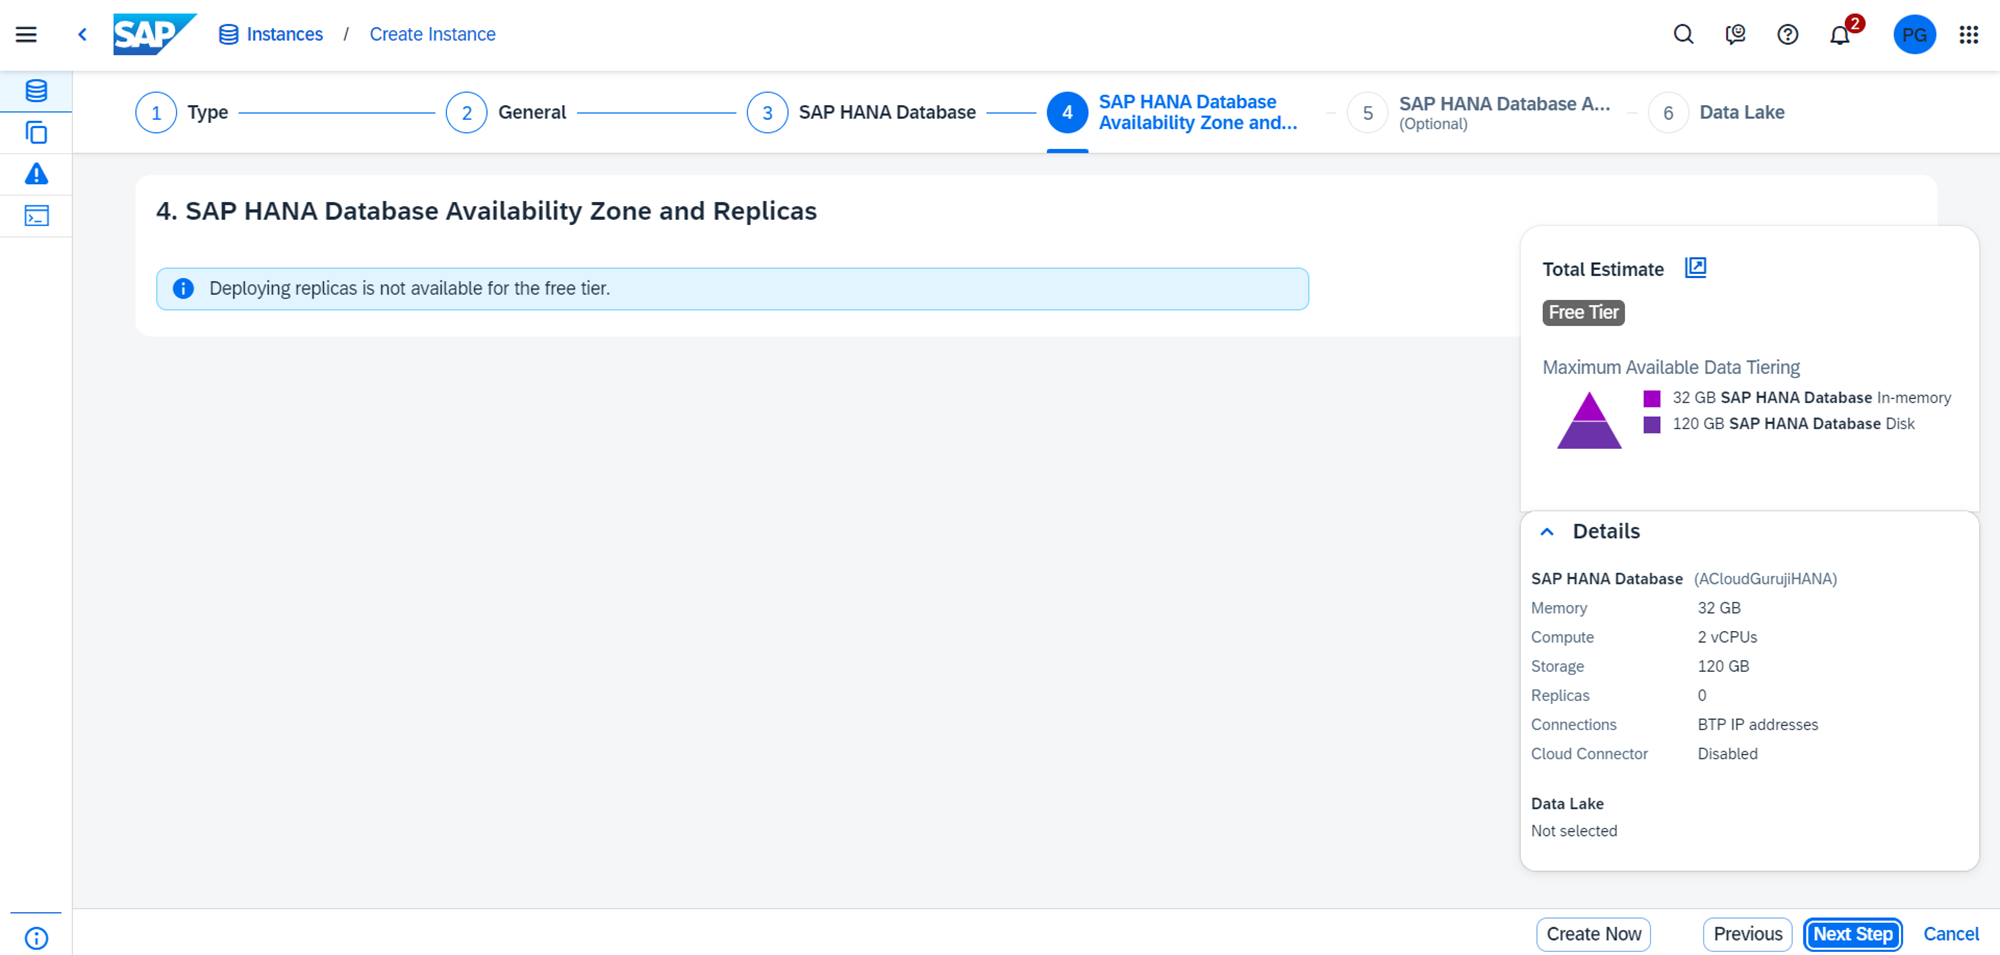The height and width of the screenshot is (955, 2000).
Task: Go to wizard step 1 Type
Action: pos(156,113)
